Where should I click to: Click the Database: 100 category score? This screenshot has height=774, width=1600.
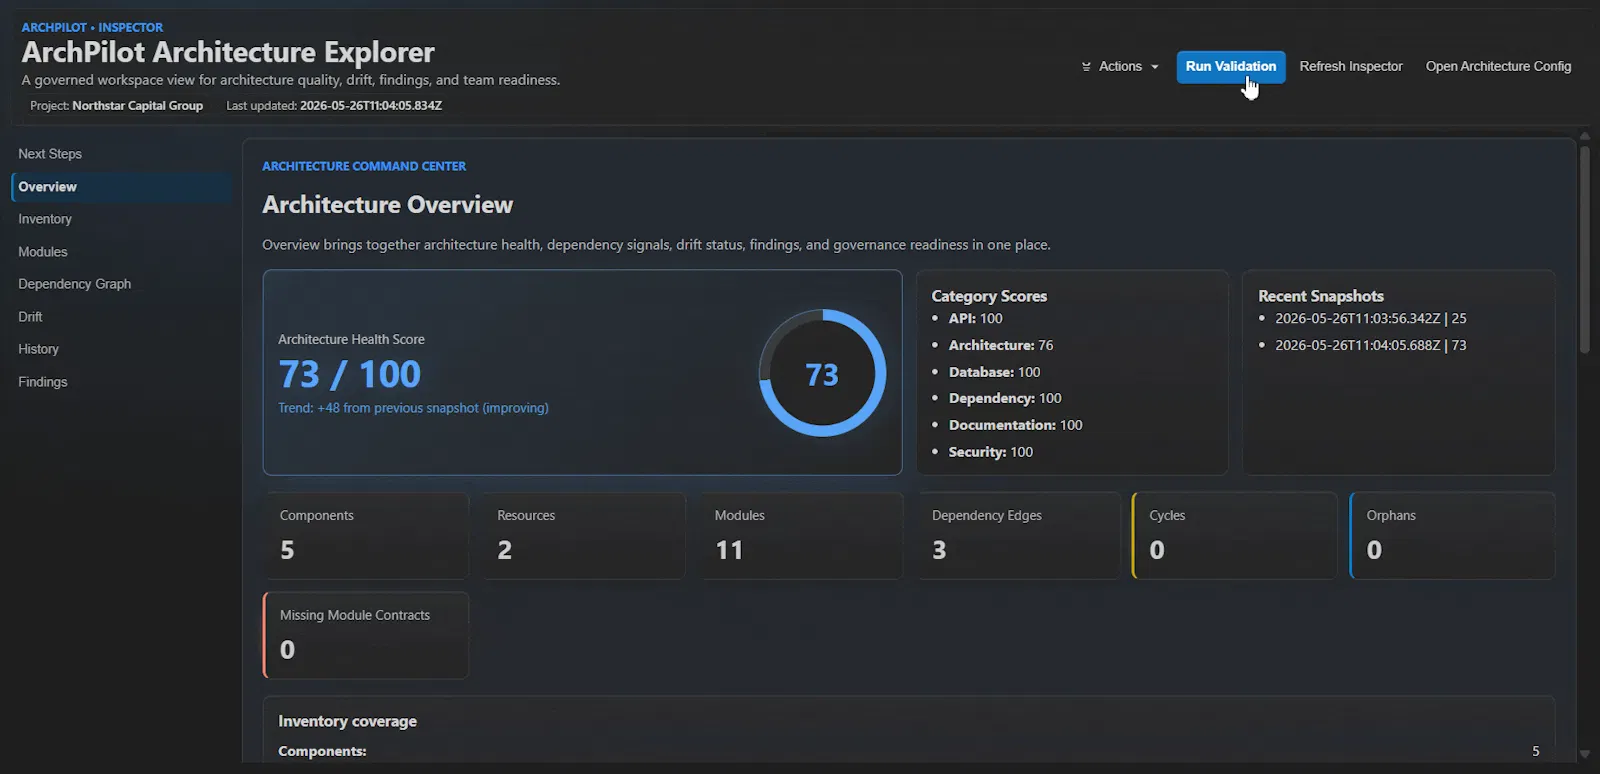(994, 372)
